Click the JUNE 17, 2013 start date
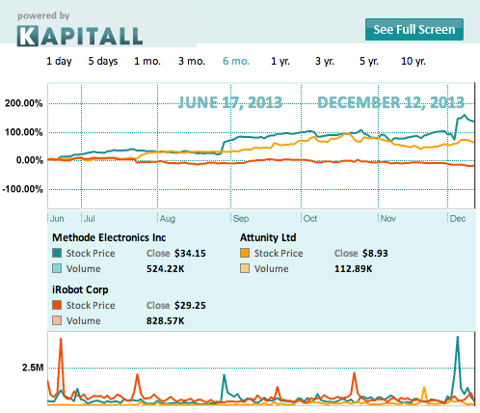 [x=230, y=102]
